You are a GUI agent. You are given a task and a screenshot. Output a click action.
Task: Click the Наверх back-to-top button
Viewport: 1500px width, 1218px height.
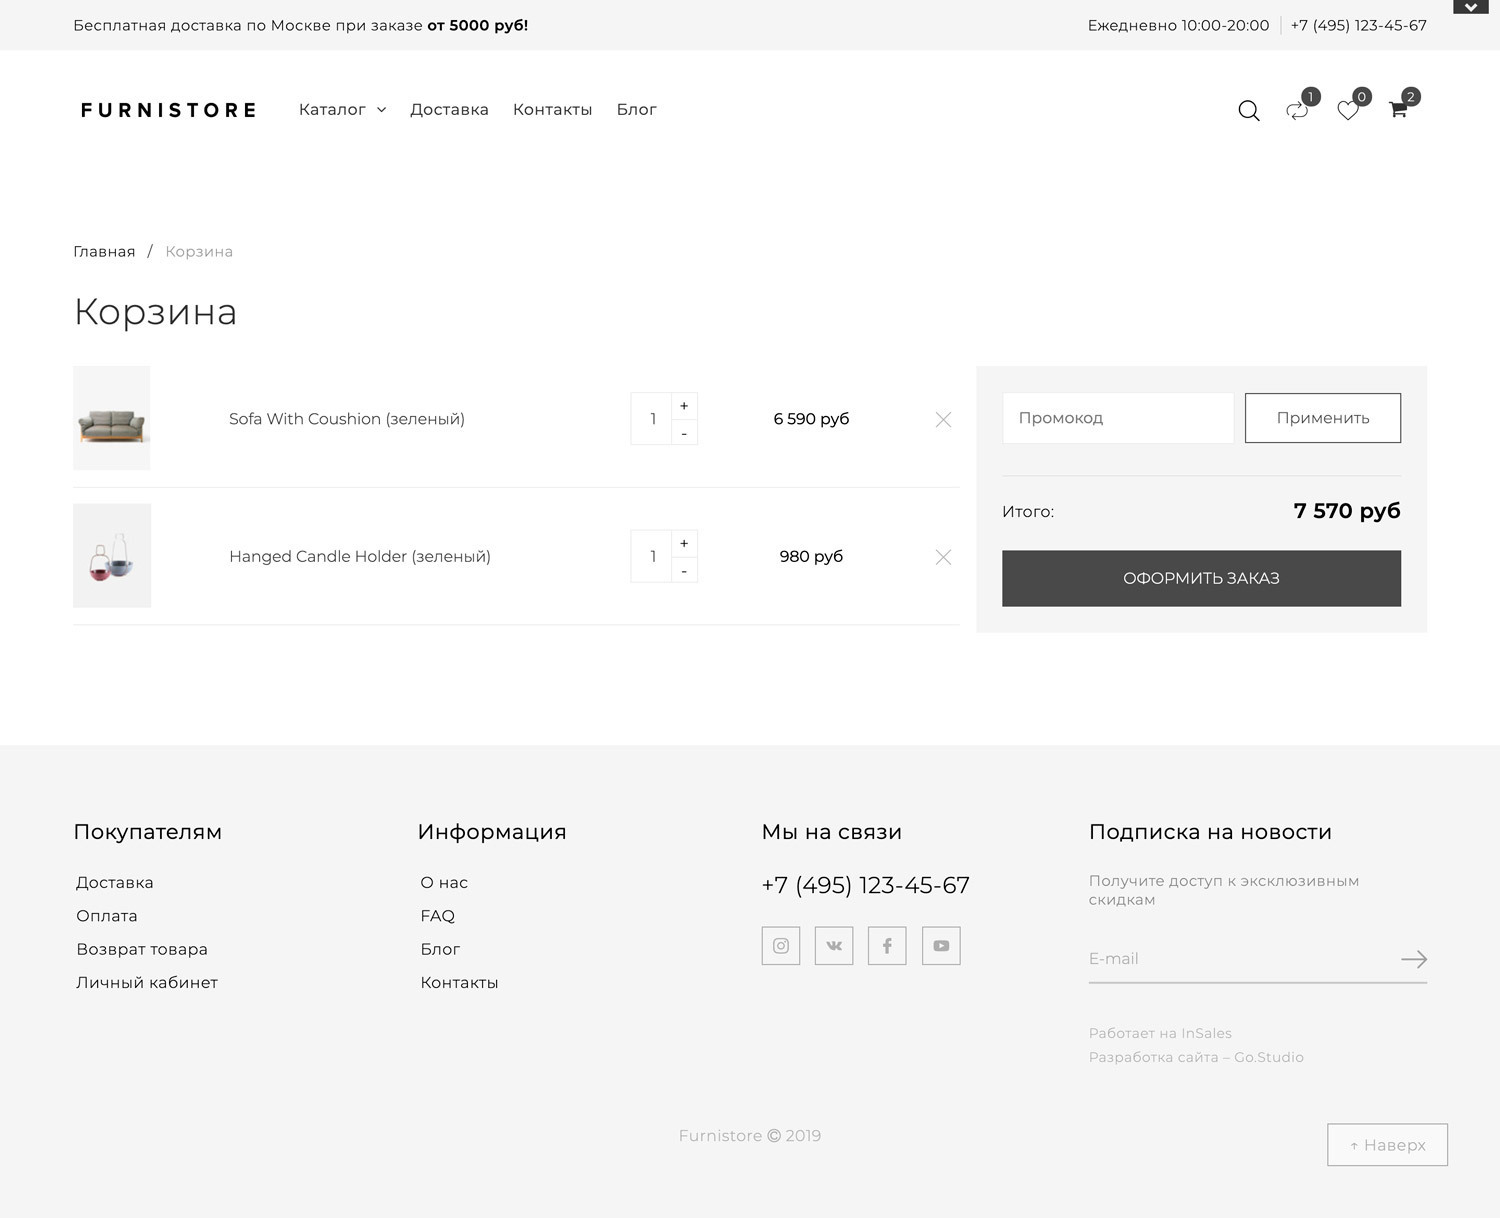[1387, 1145]
